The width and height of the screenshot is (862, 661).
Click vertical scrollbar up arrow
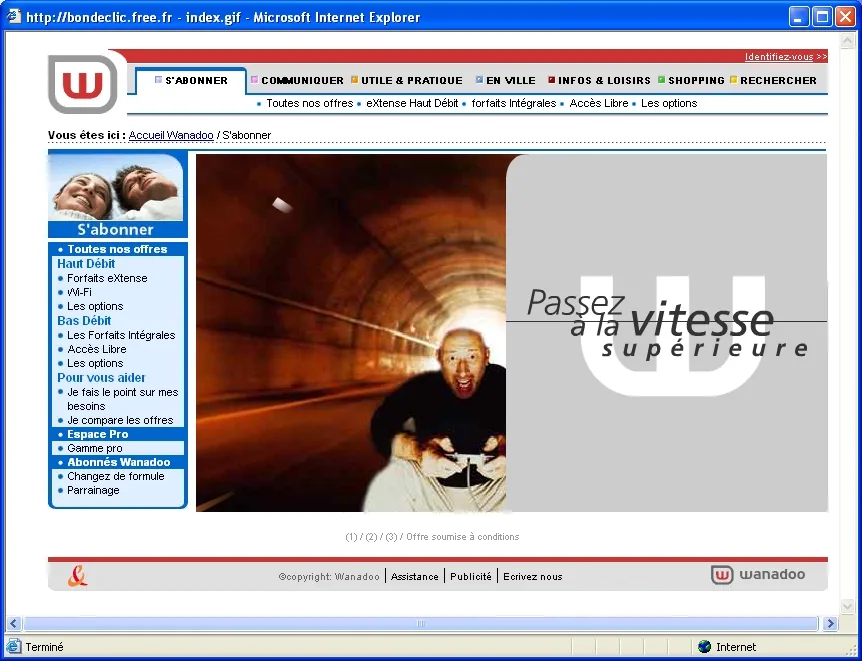click(x=847, y=40)
